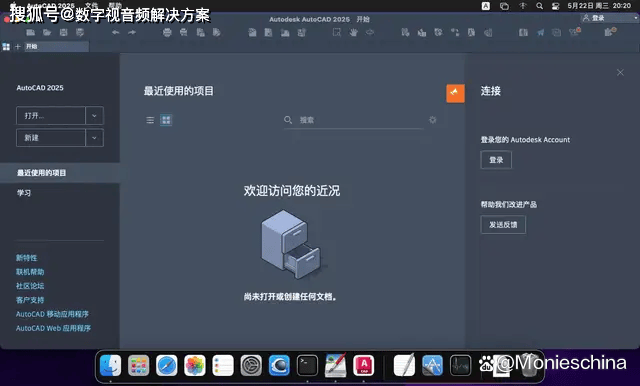This screenshot has height=386, width=640.
Task: Click the input source A icon in the menu bar
Action: click(x=486, y=6)
